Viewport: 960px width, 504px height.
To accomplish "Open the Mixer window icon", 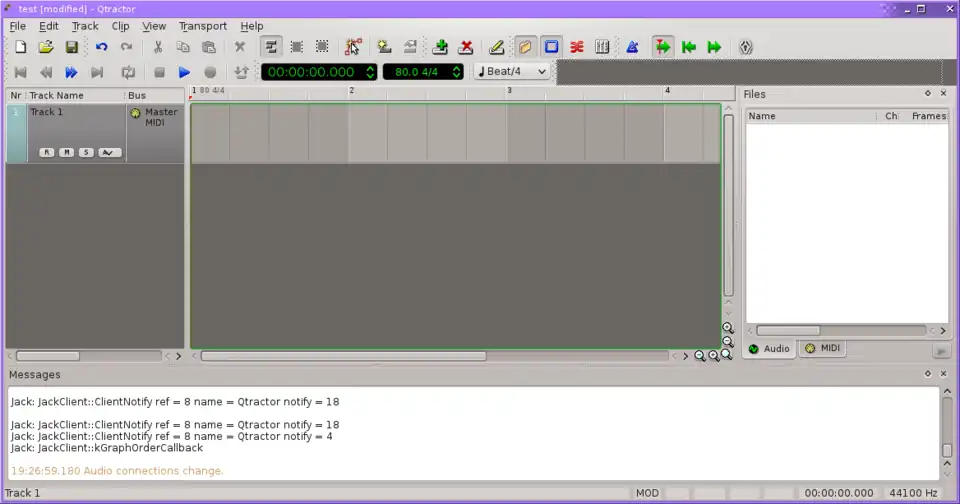I will pyautogui.click(x=602, y=47).
